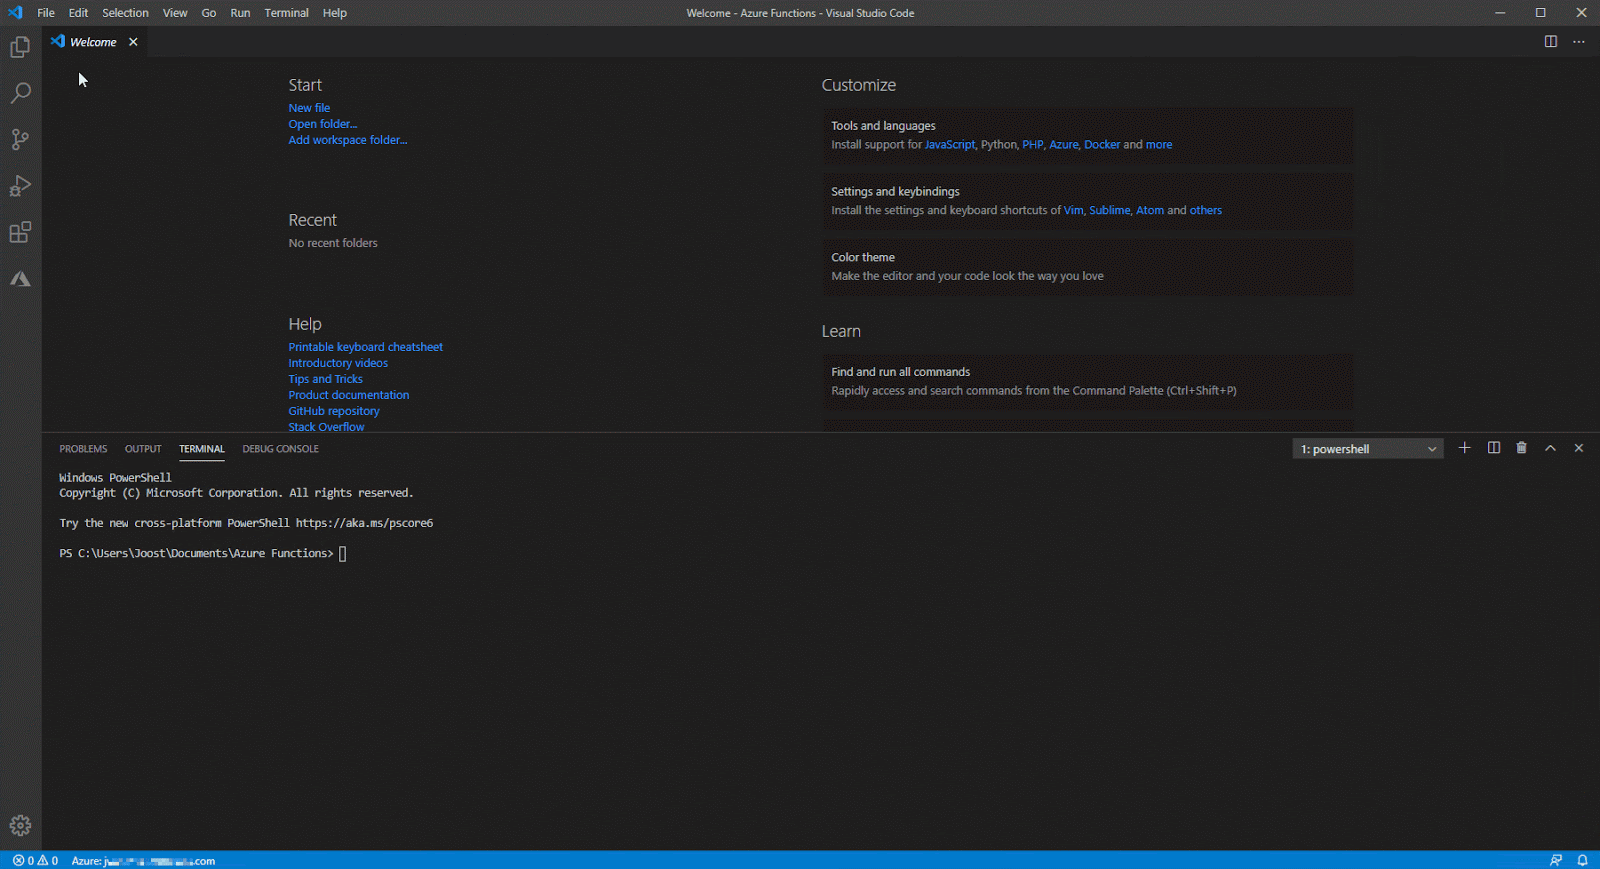The width and height of the screenshot is (1600, 869).
Task: Click the aka.ms/pscore6 URL in terminal
Action: (x=364, y=523)
